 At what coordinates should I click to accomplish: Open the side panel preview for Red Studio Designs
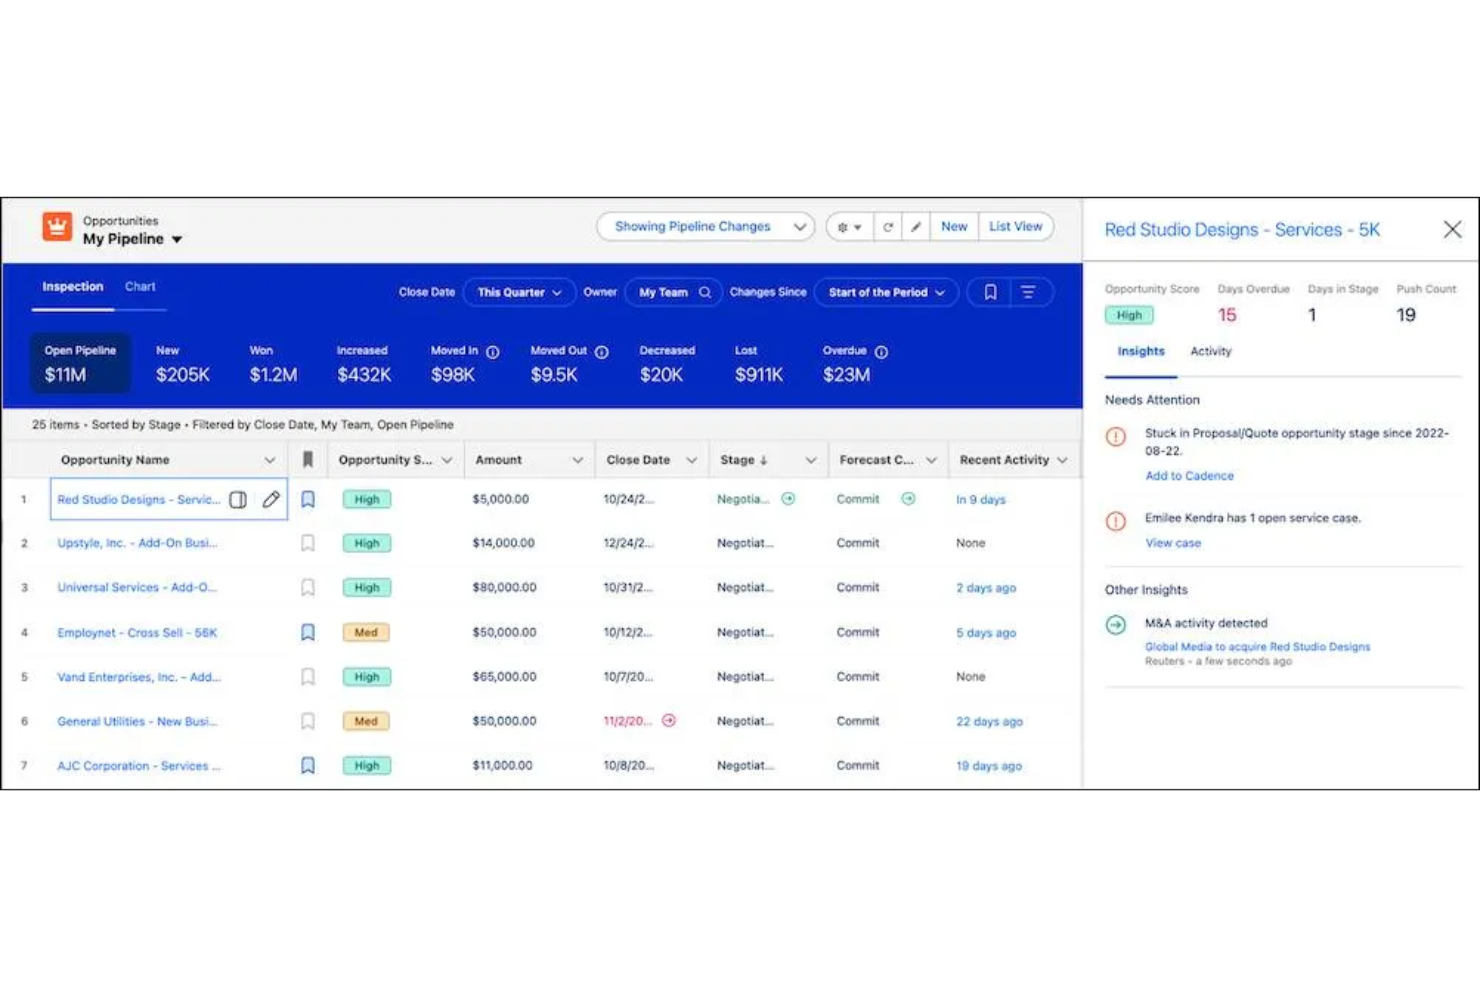(238, 499)
